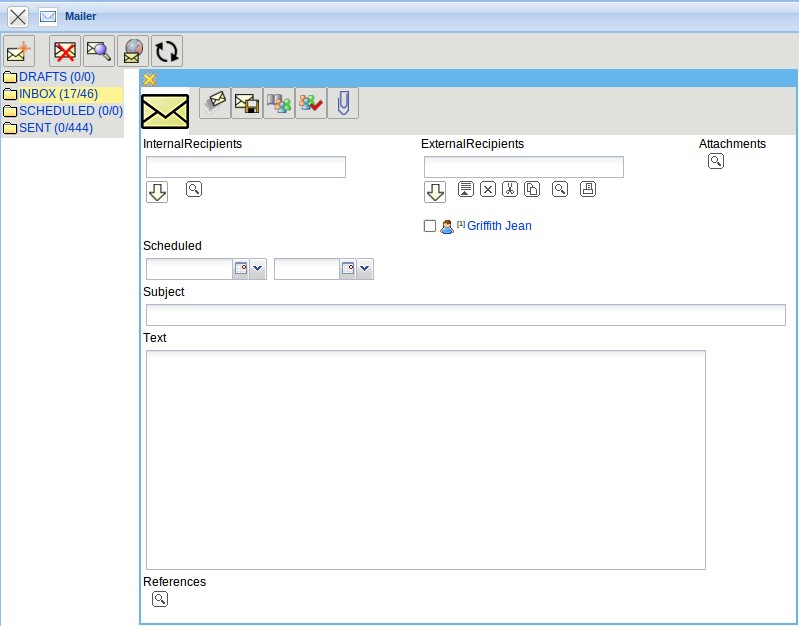Expand the second Scheduled field dropdown arrow
The image size is (799, 626).
point(365,269)
